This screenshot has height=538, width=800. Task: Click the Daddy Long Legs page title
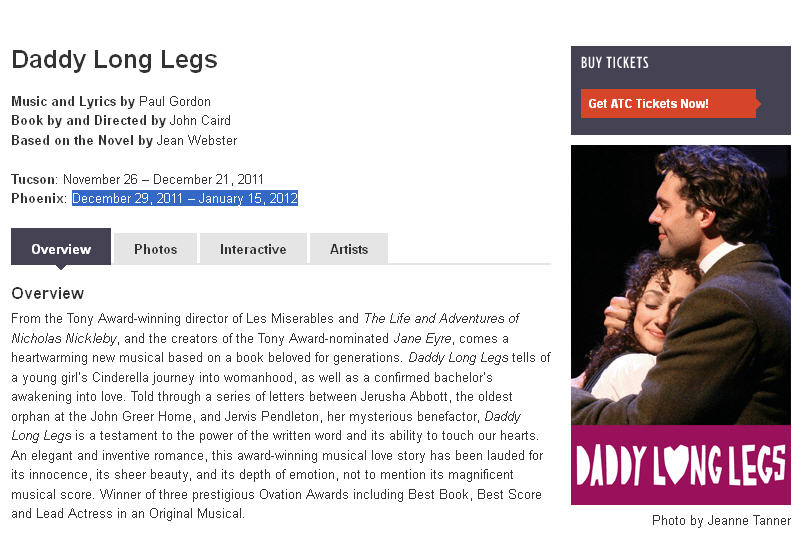[x=114, y=60]
